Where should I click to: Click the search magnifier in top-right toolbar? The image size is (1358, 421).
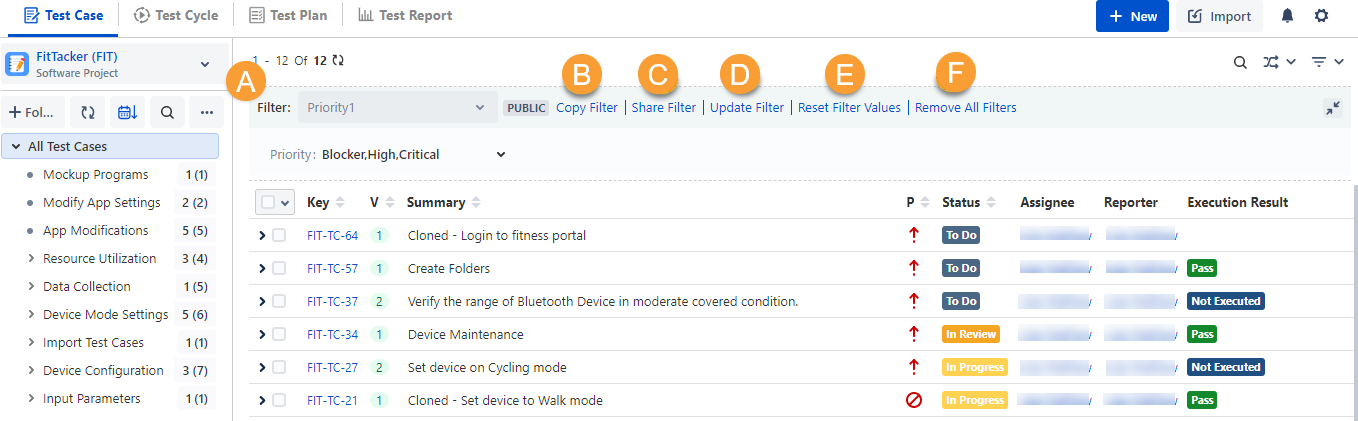pyautogui.click(x=1240, y=62)
